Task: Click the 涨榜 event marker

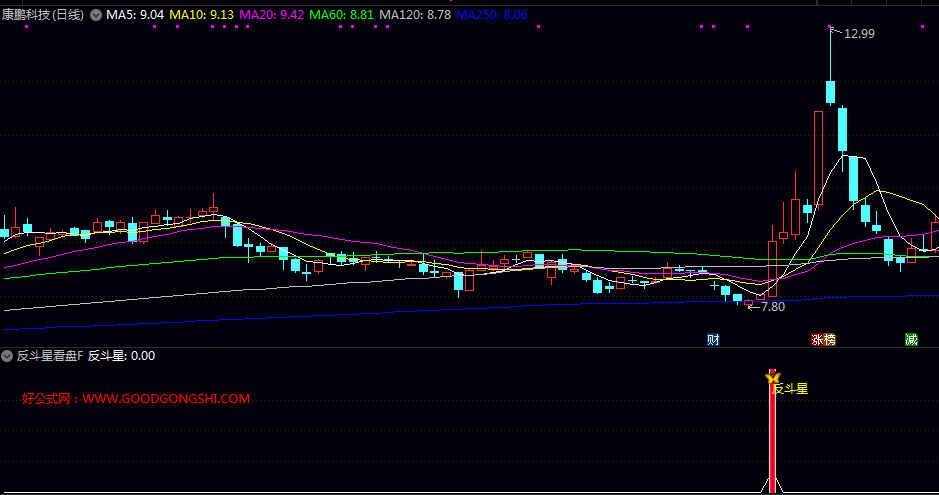Action: [823, 340]
